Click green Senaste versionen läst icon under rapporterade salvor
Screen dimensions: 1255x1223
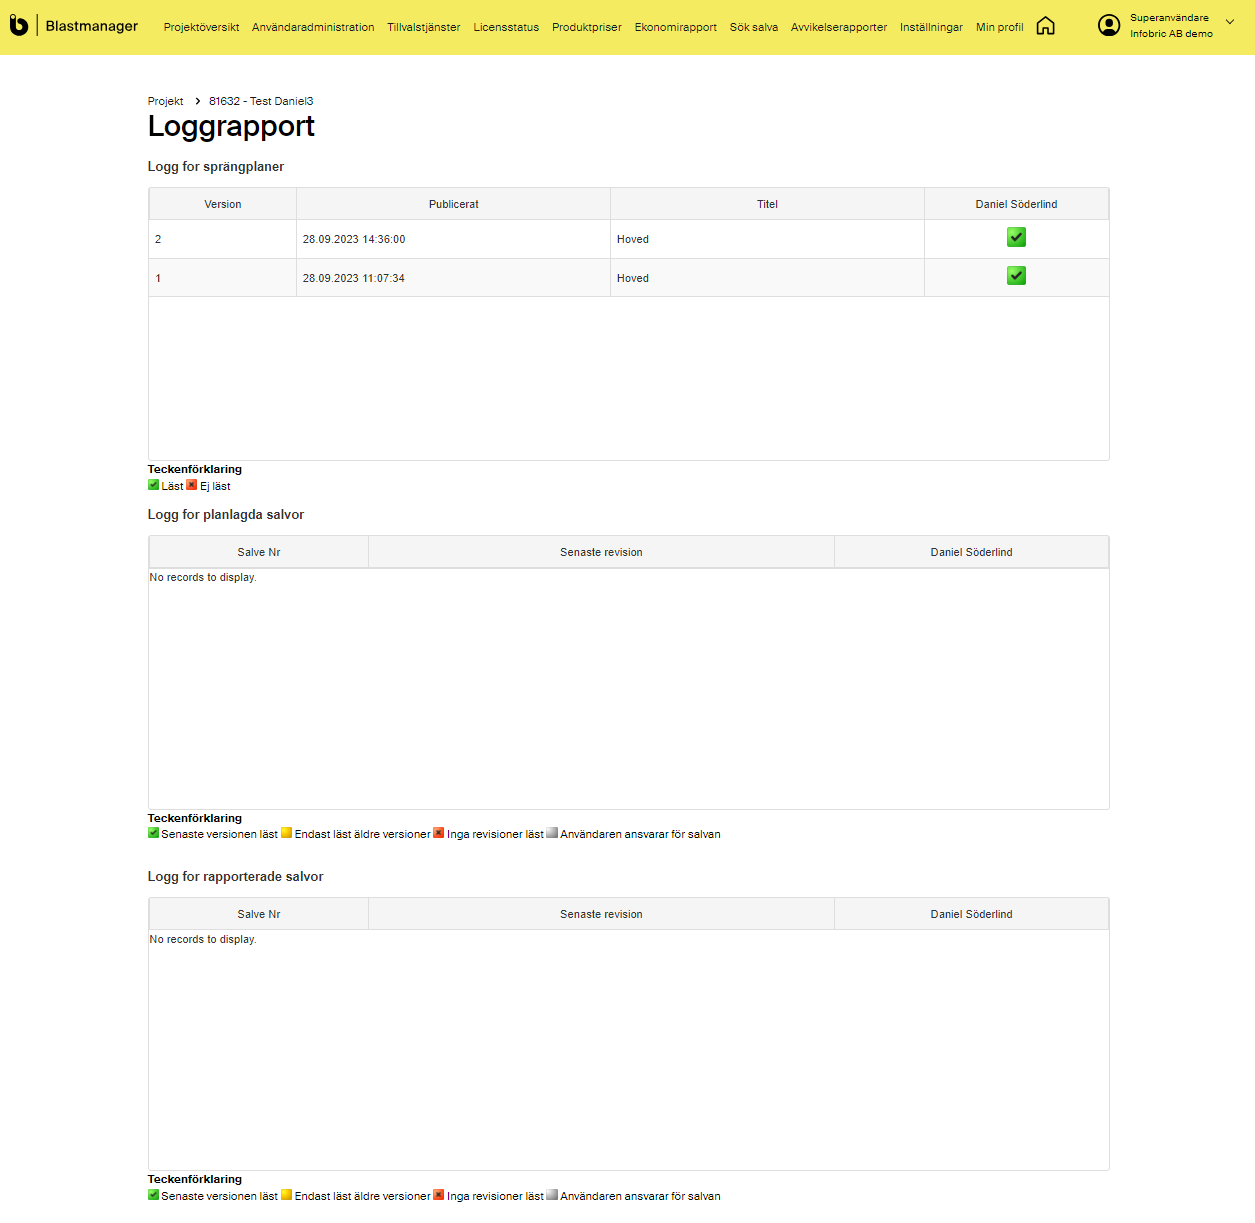point(154,1195)
